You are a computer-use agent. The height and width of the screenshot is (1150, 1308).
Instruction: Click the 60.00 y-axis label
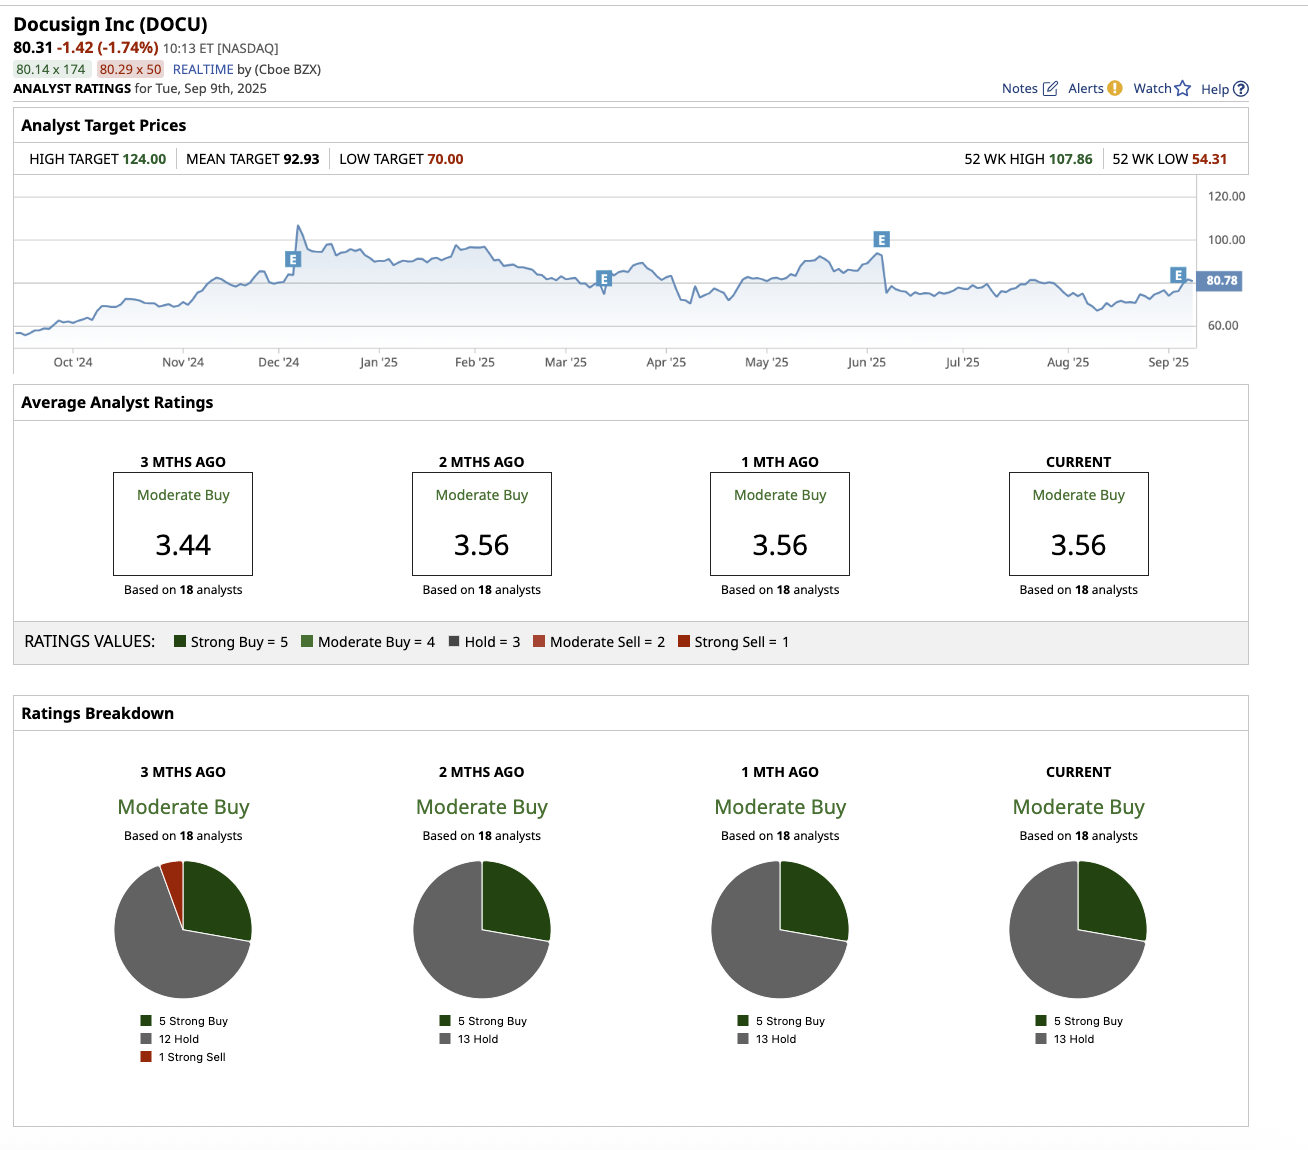coord(1223,325)
